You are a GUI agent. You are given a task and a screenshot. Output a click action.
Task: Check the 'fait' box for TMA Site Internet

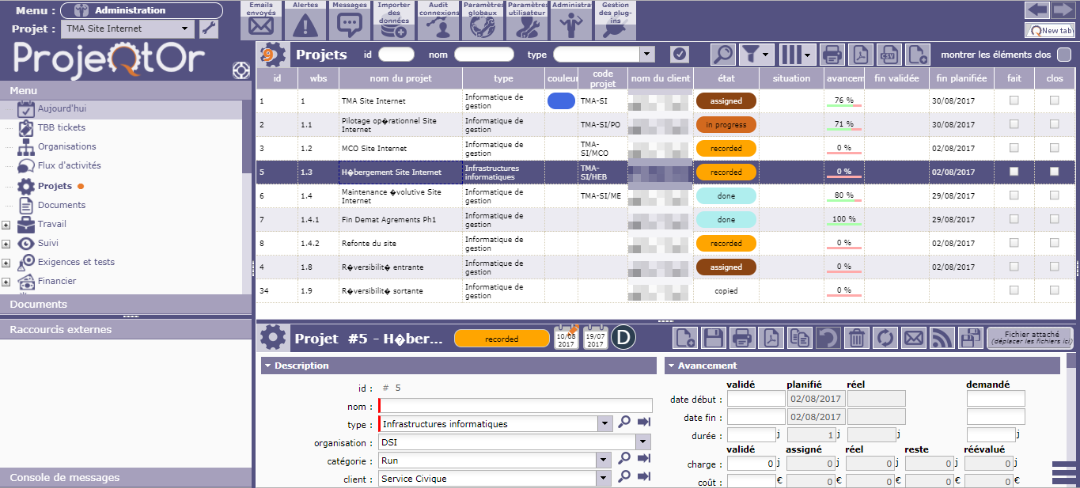1014,101
